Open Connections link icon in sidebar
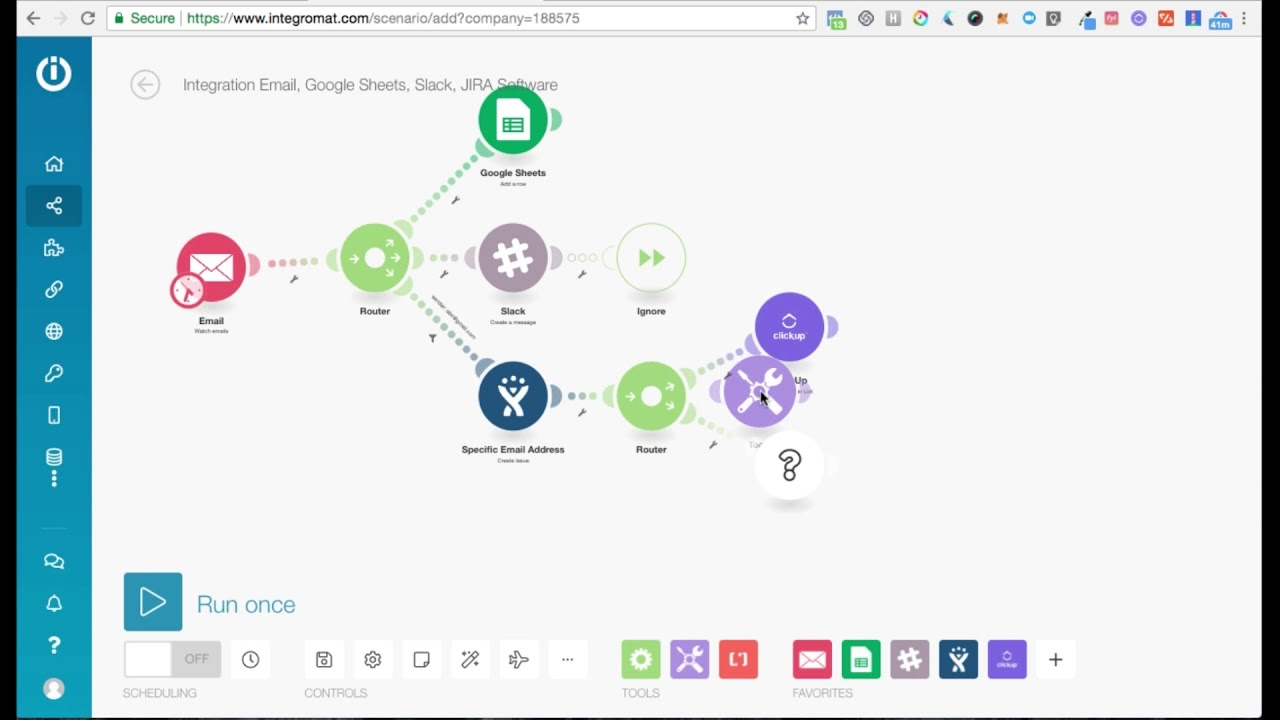1280x720 pixels. [54, 289]
